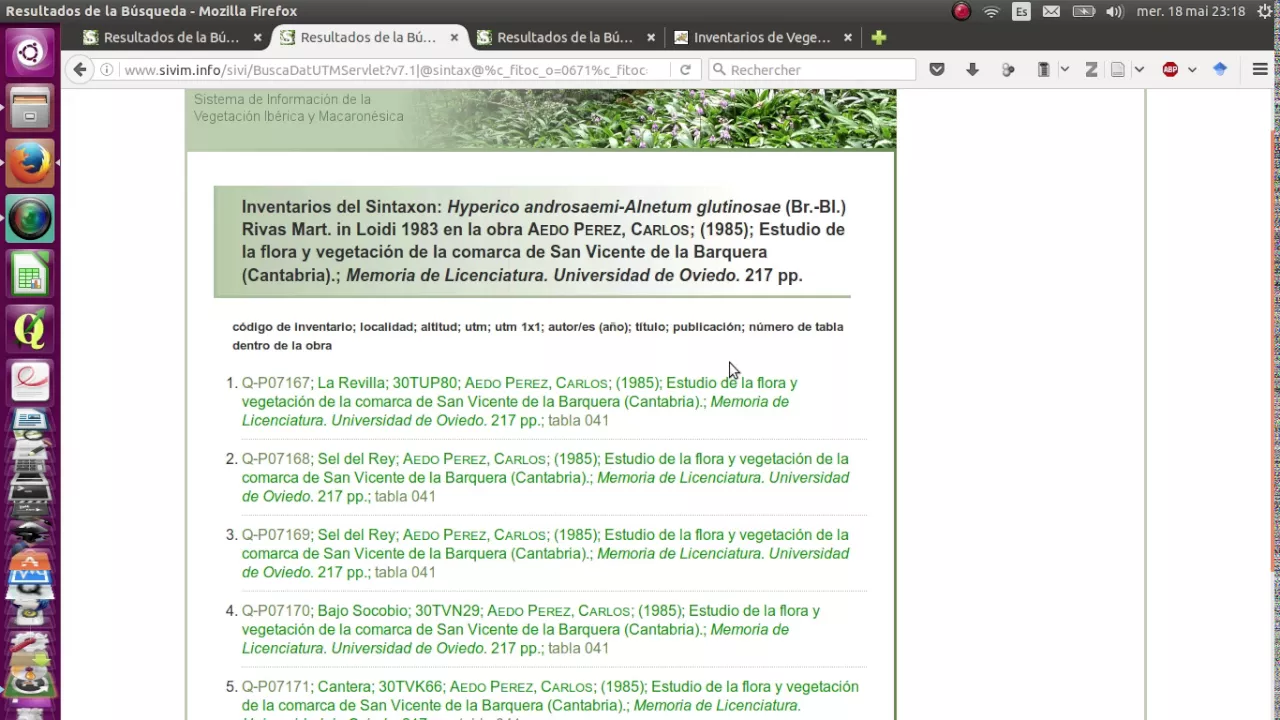Close the first Resultados de la Bú... tab
The image size is (1280, 720).
[x=257, y=37]
